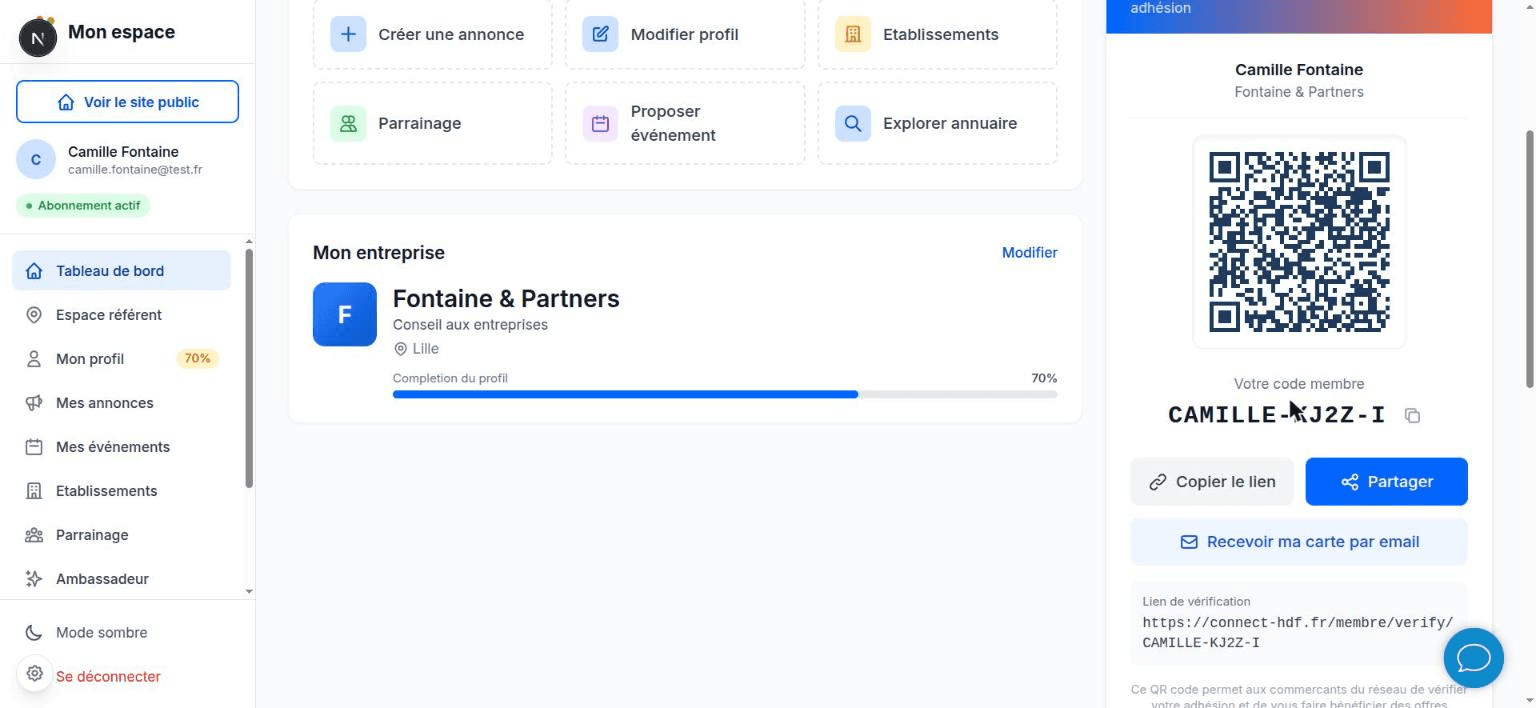Click the green Parrainage card icon
The height and width of the screenshot is (708, 1536).
click(x=348, y=124)
